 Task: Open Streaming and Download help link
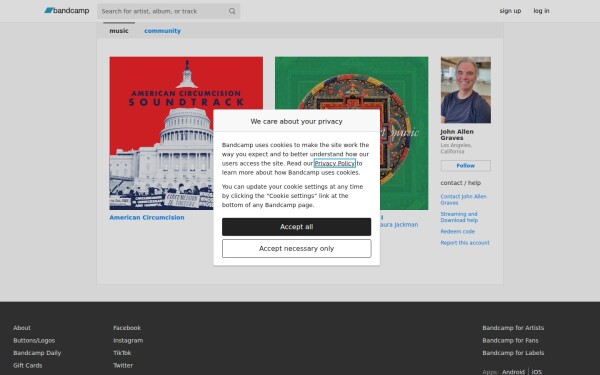click(x=459, y=217)
